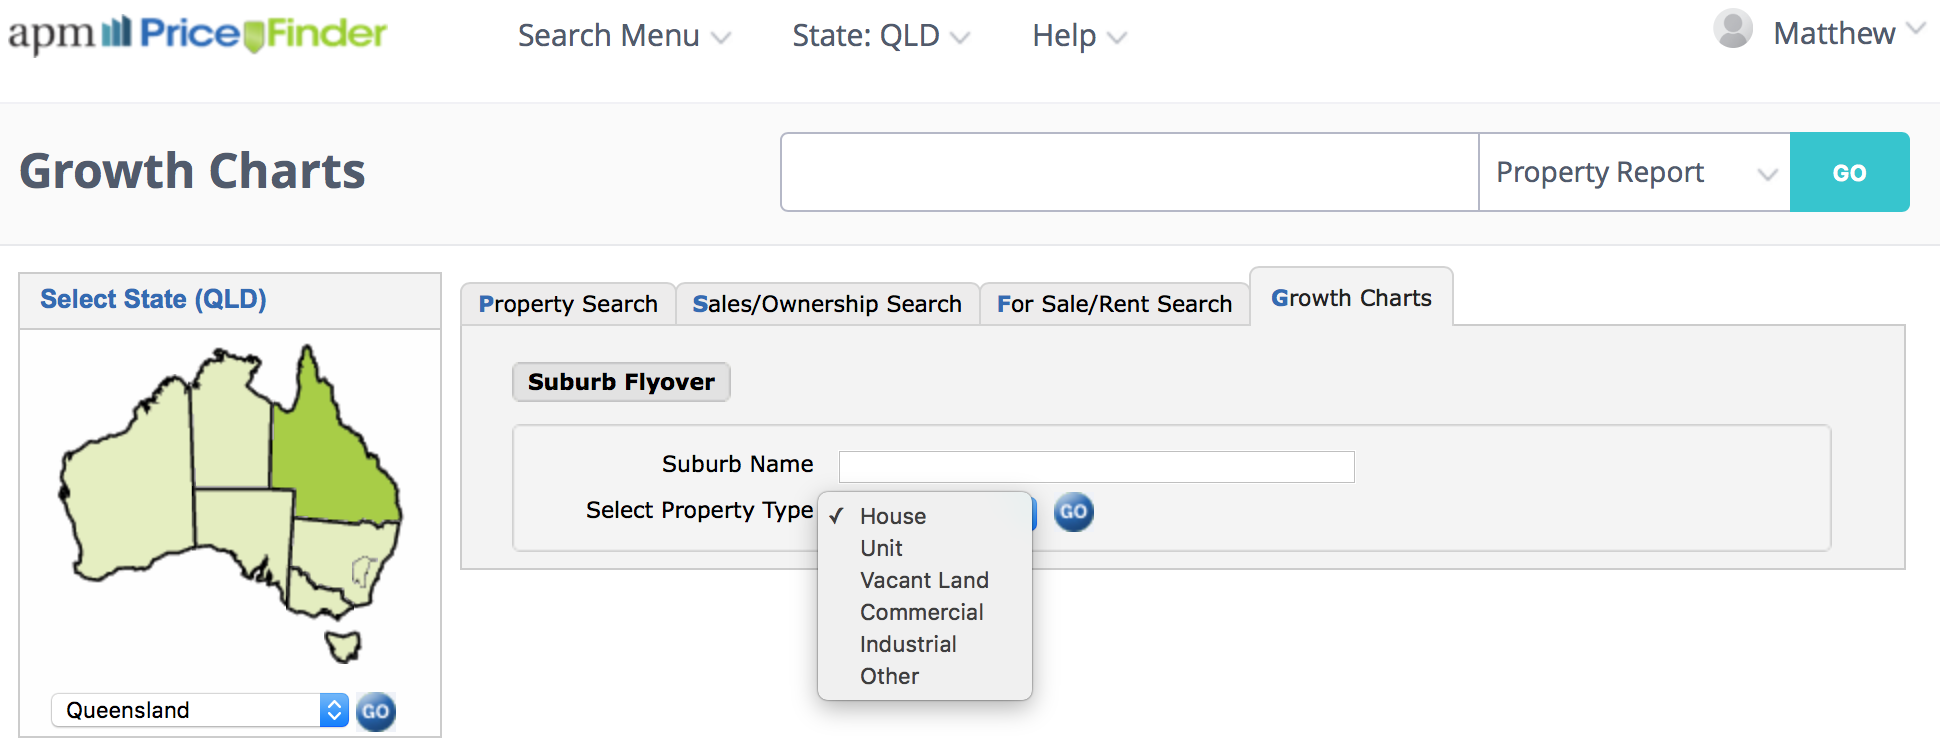Choose Unit from property type list
The width and height of the screenshot is (1940, 754).
click(x=881, y=548)
